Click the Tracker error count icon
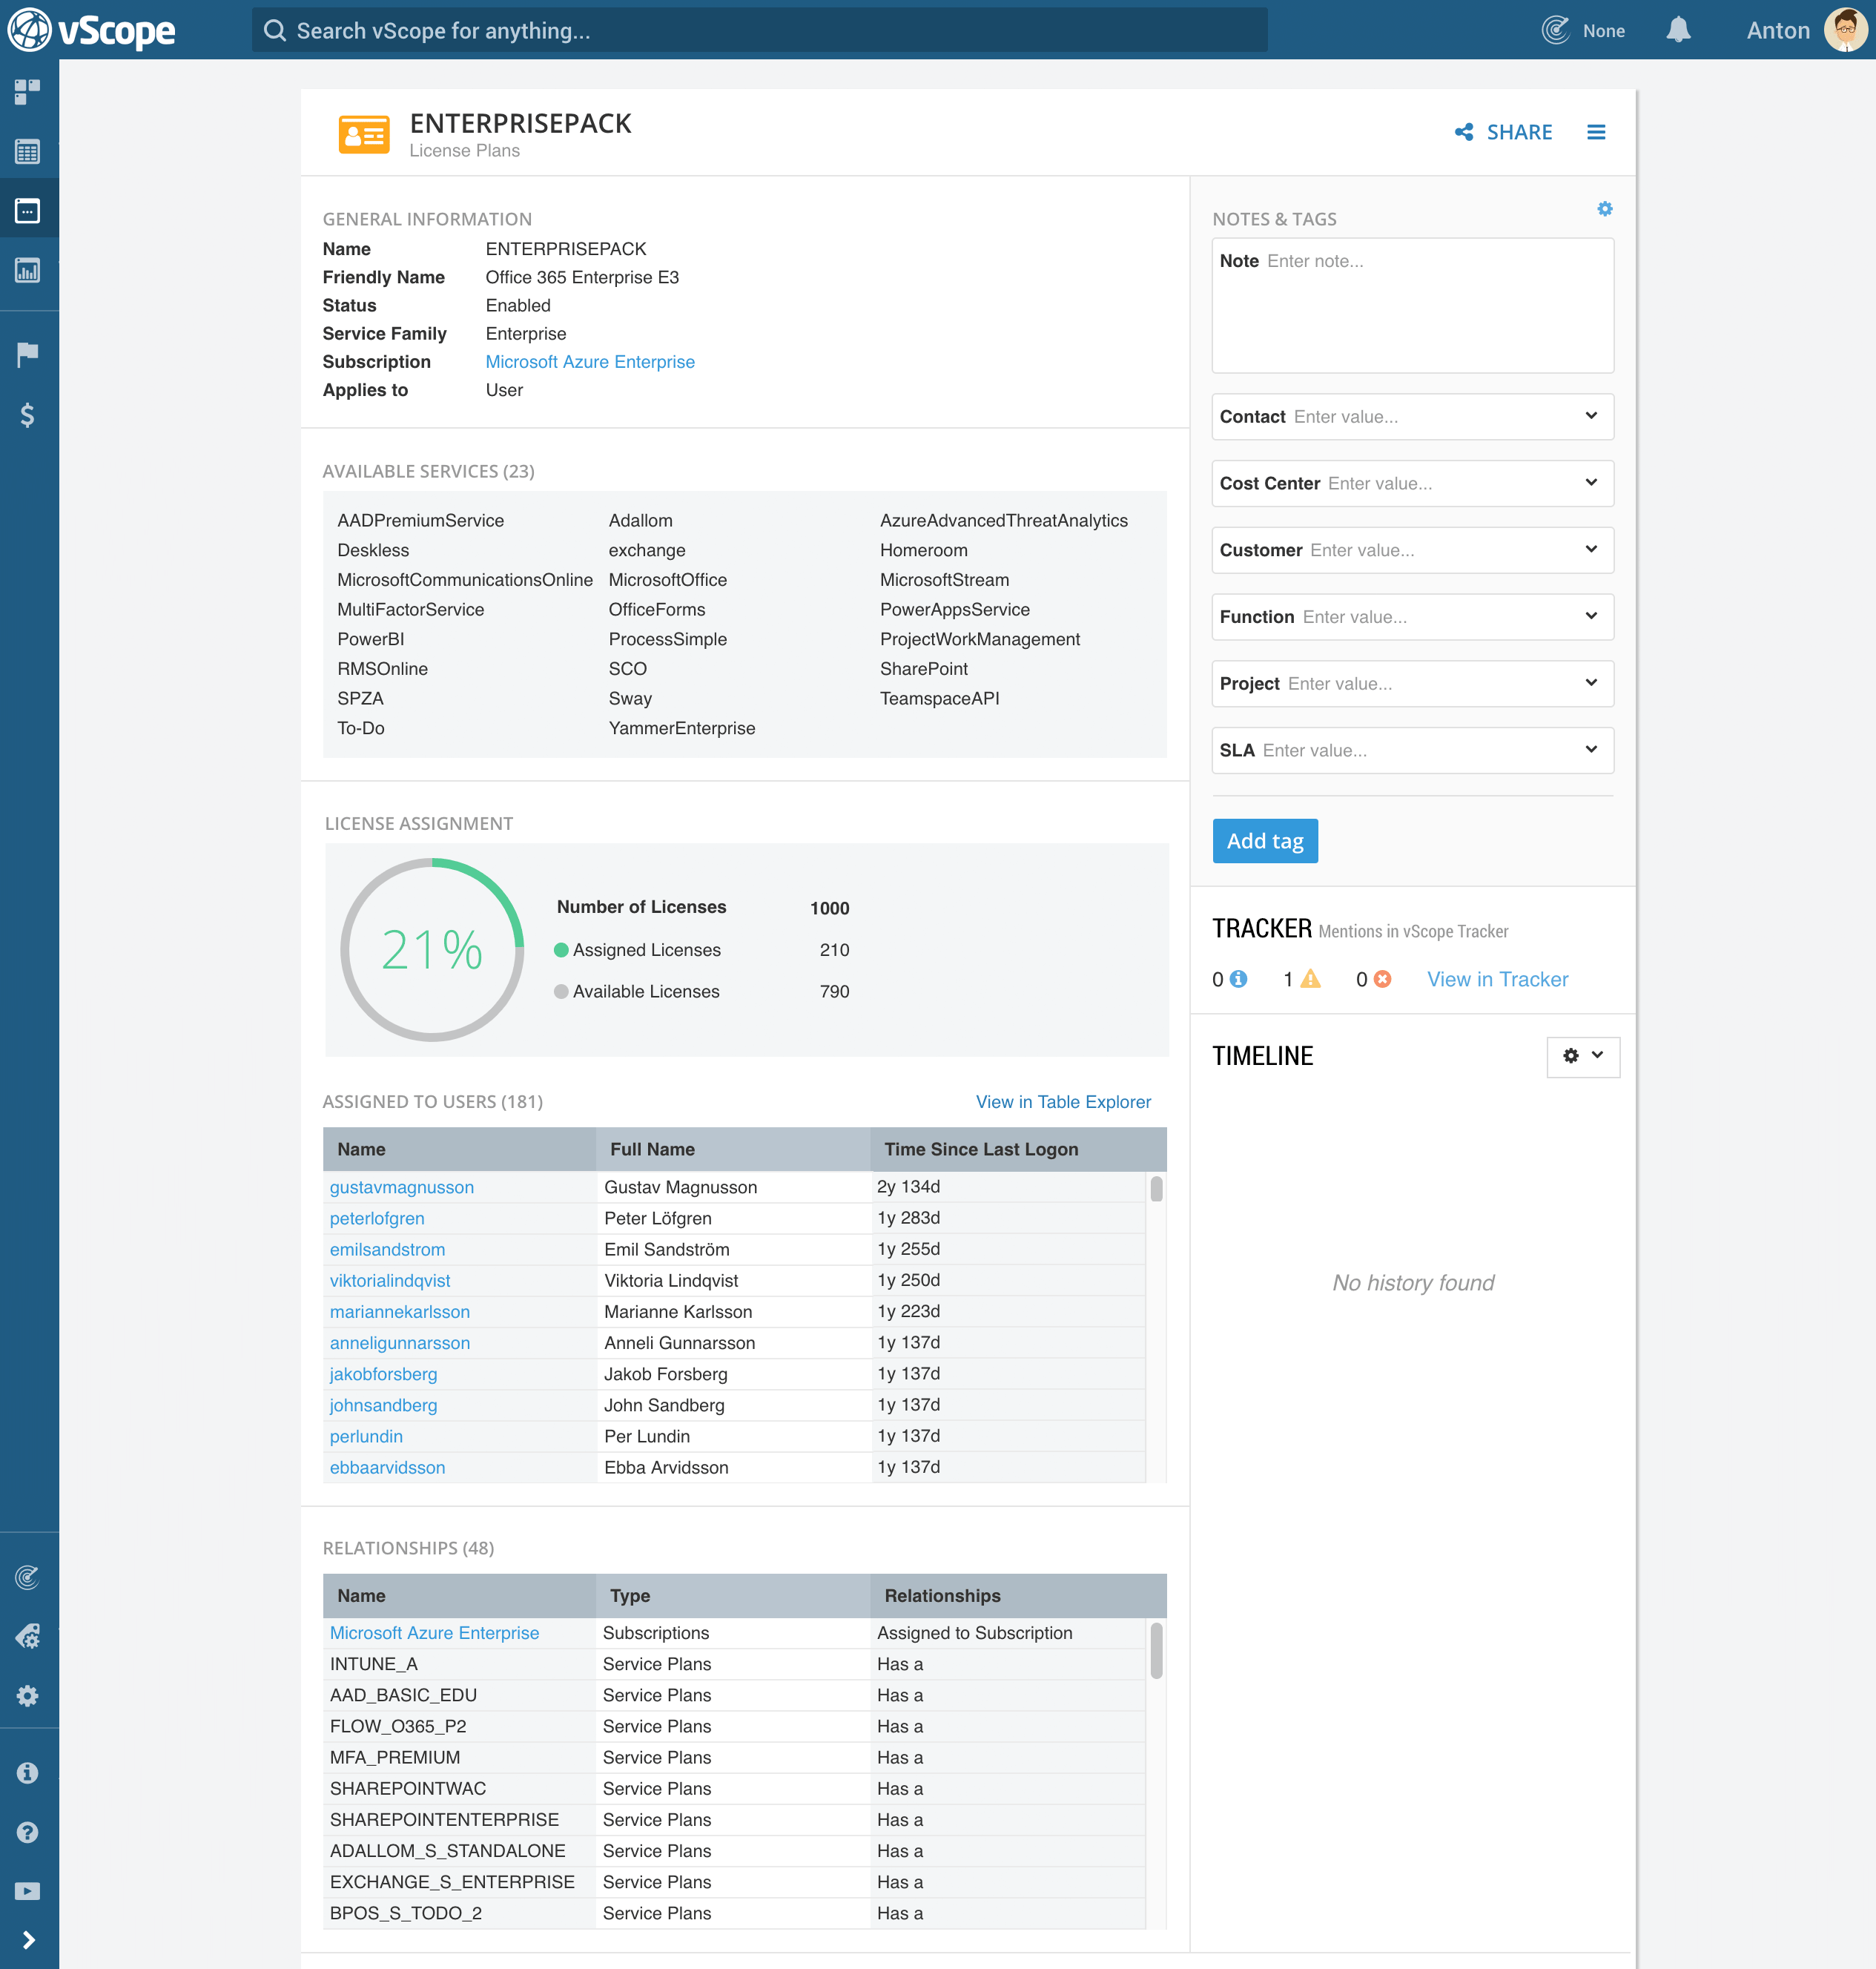The image size is (1876, 1969). [1382, 979]
